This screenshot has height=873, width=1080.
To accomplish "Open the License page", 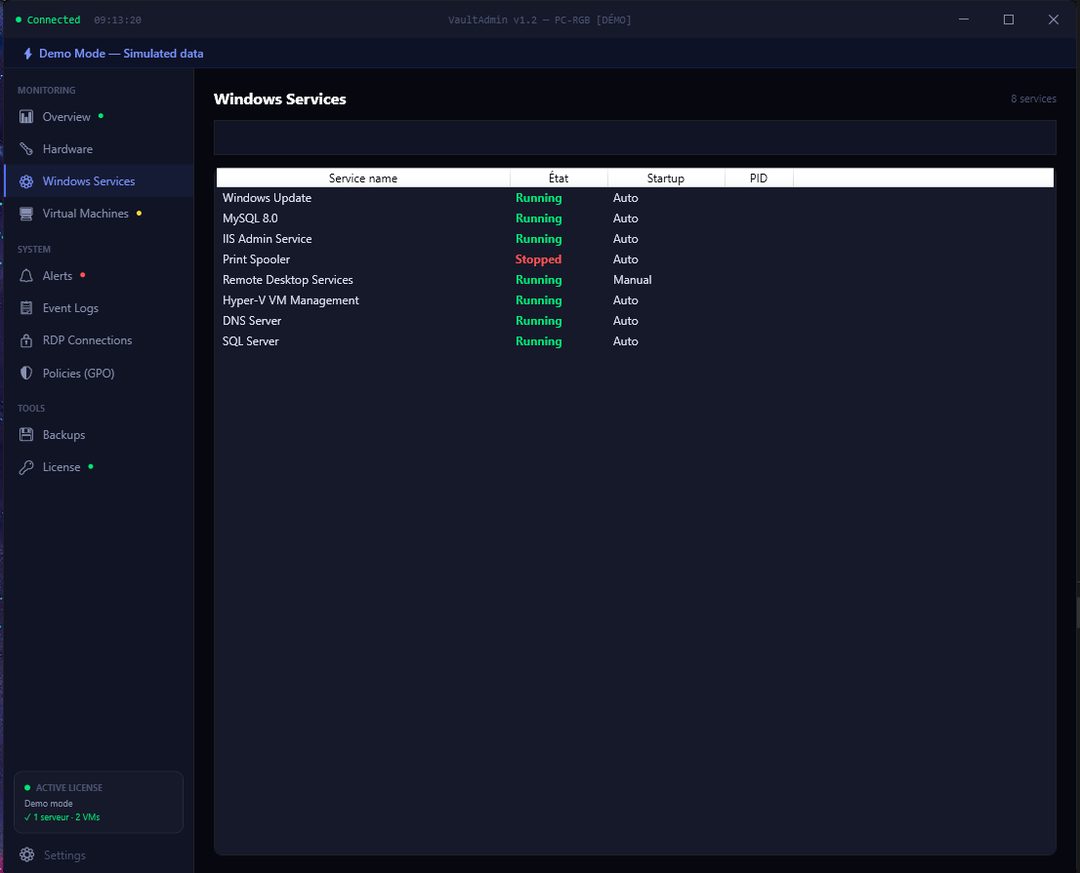I will [99, 467].
